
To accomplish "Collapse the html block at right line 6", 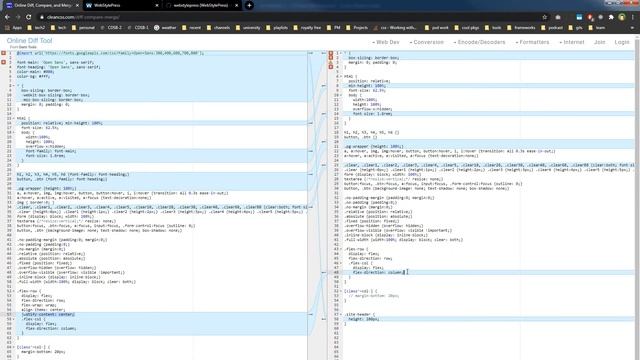I will click(x=341, y=76).
